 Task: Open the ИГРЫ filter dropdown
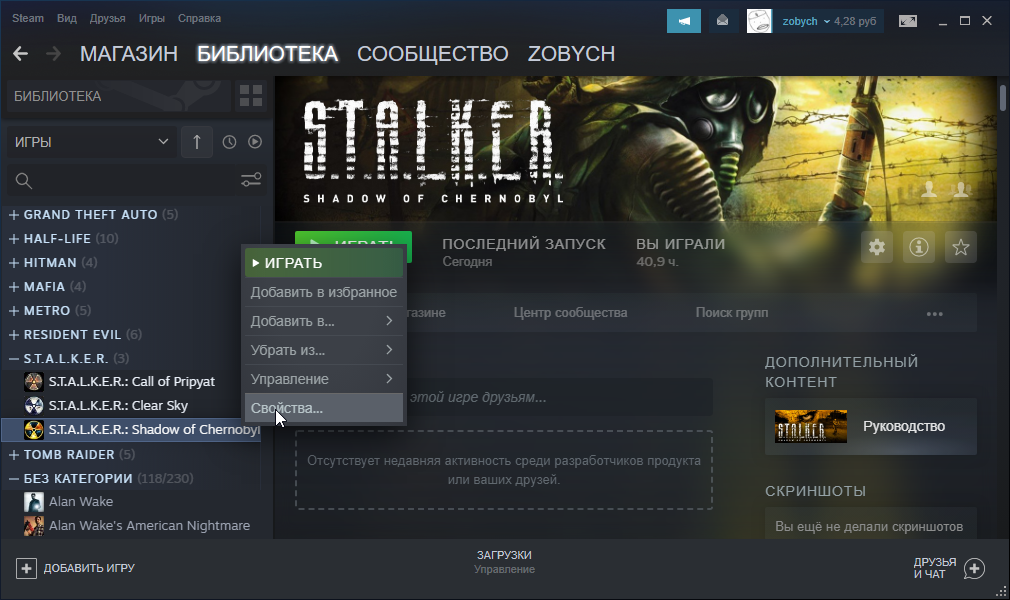point(91,142)
